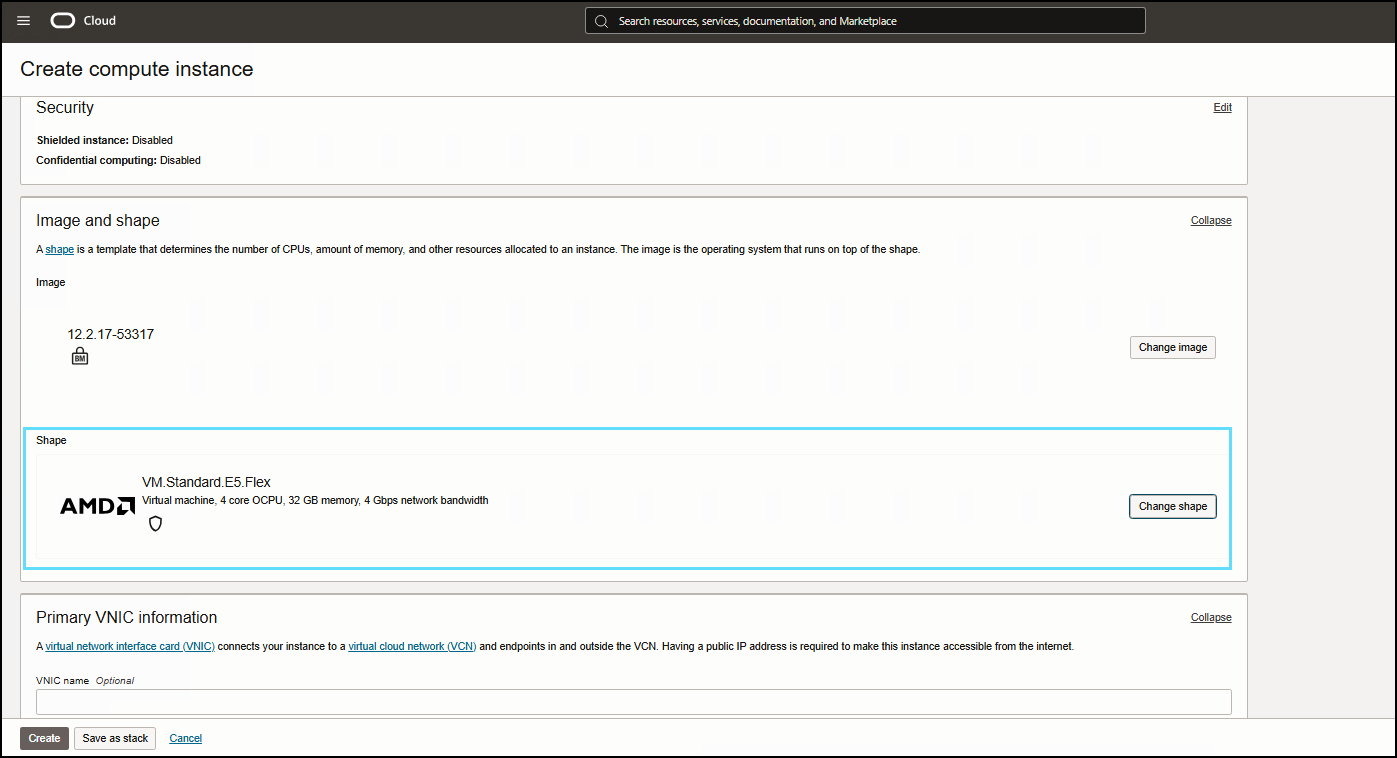Viewport: 1397px width, 758px height.
Task: Open the hamburger navigation menu
Action: tap(24, 21)
